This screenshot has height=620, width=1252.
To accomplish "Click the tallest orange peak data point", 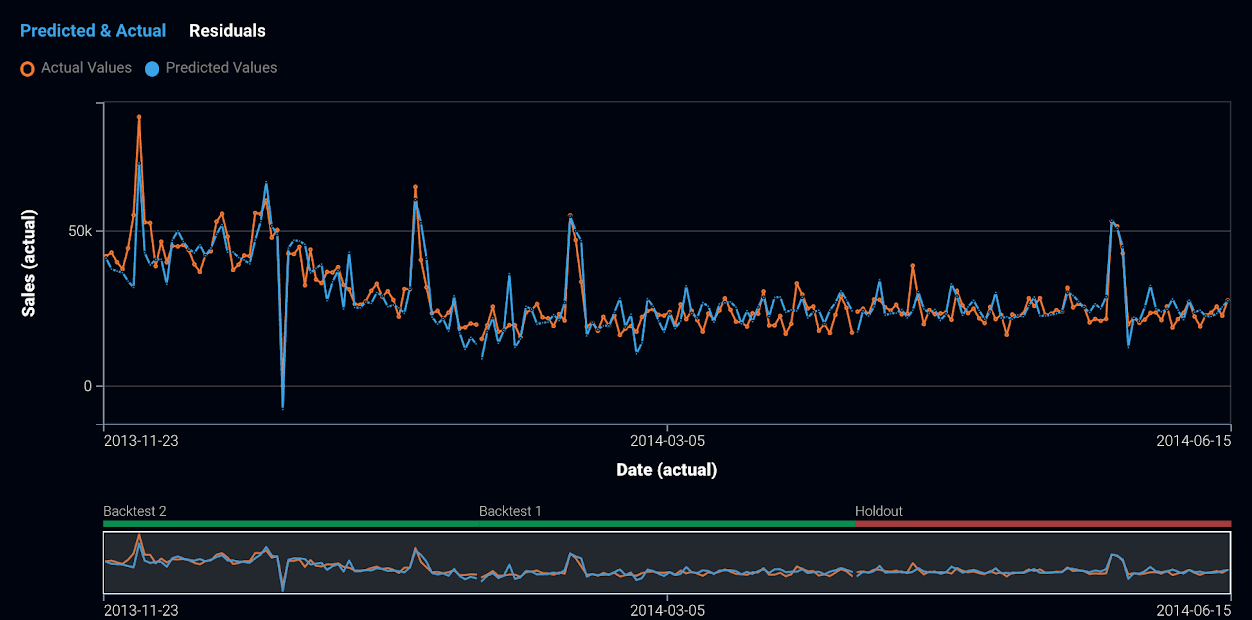I will click(139, 117).
